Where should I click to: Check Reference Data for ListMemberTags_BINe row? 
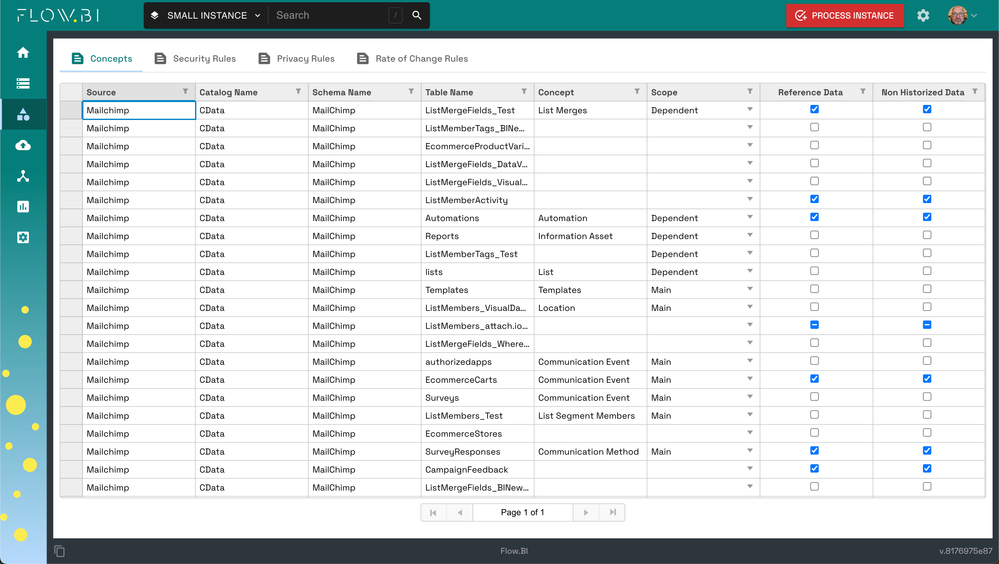[814, 127]
